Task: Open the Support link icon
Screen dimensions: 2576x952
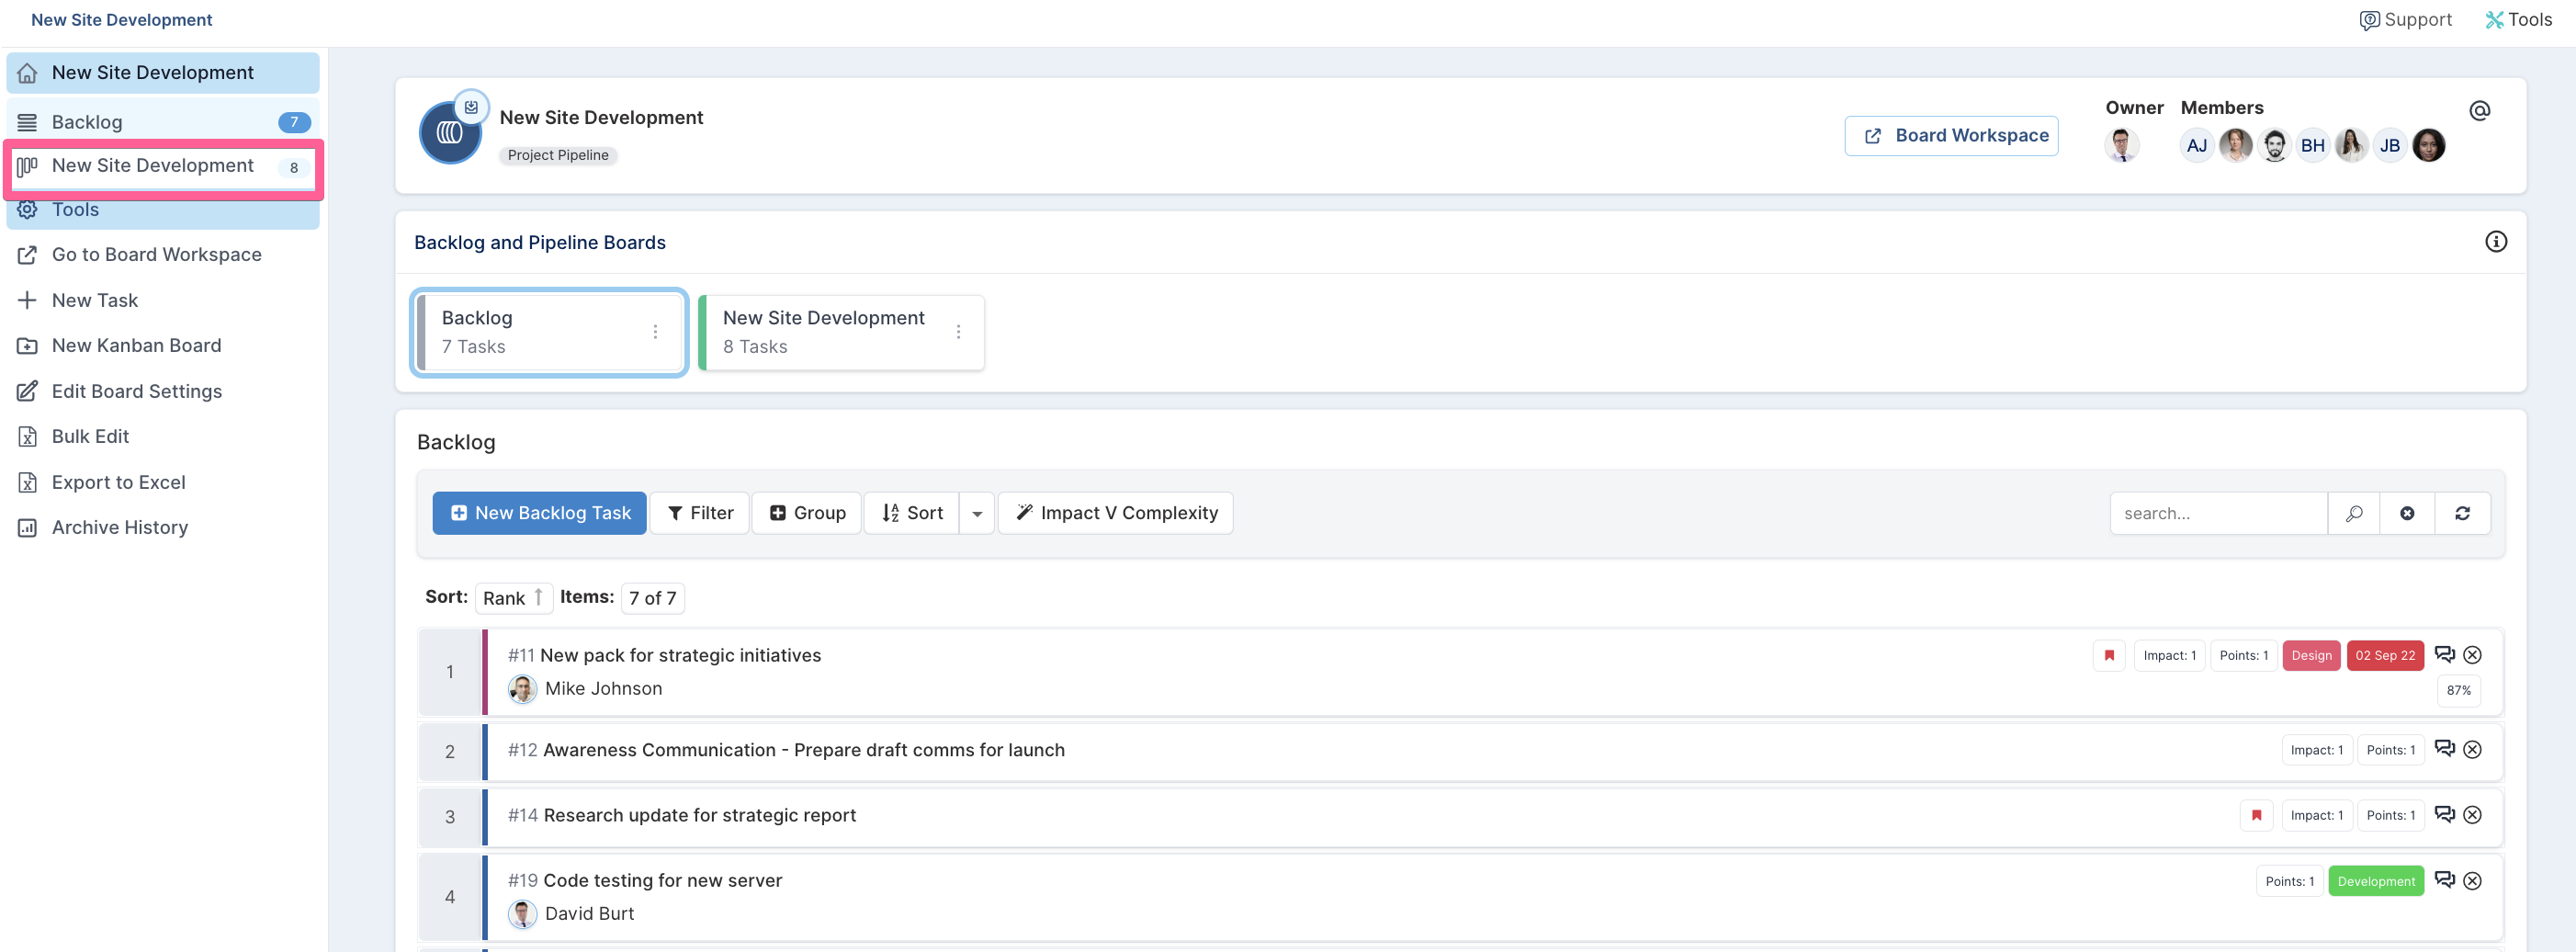Action: point(2369,20)
